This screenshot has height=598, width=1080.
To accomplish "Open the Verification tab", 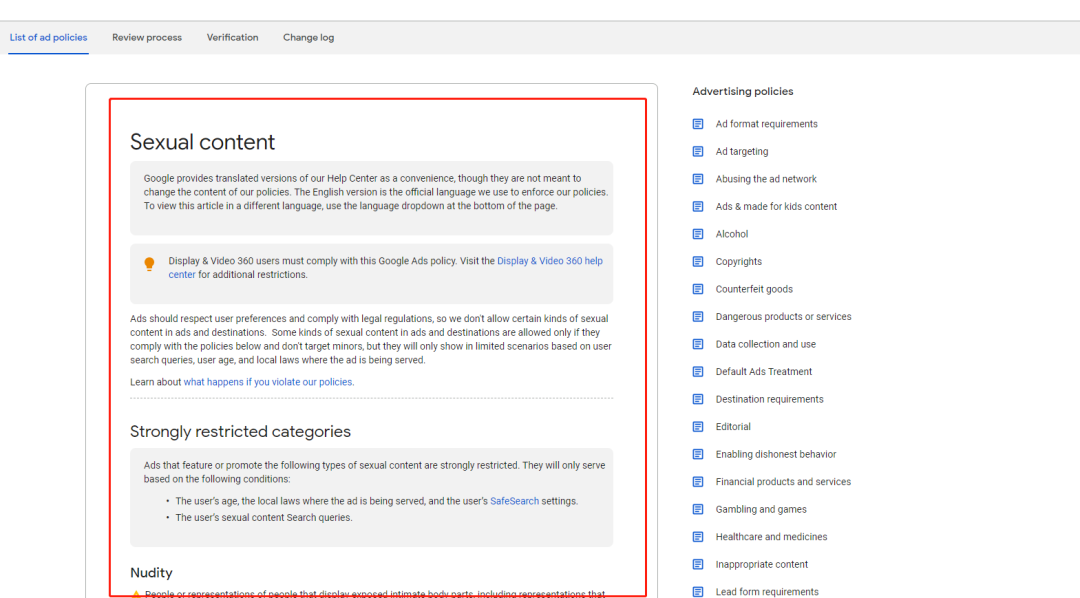I will tap(232, 37).
